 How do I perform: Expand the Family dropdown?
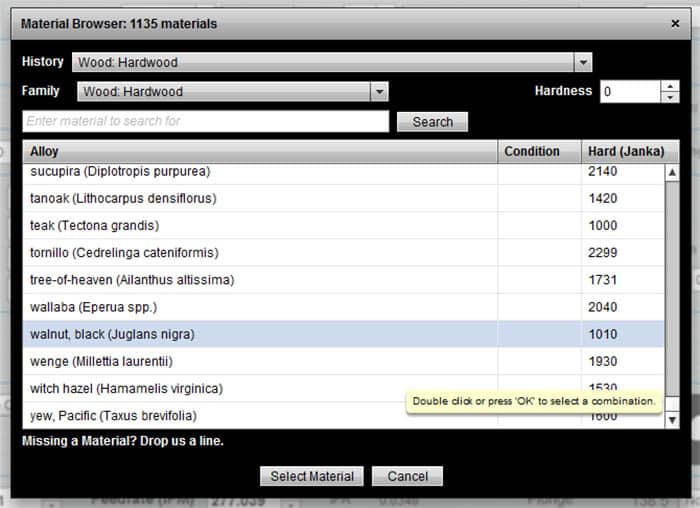[379, 92]
